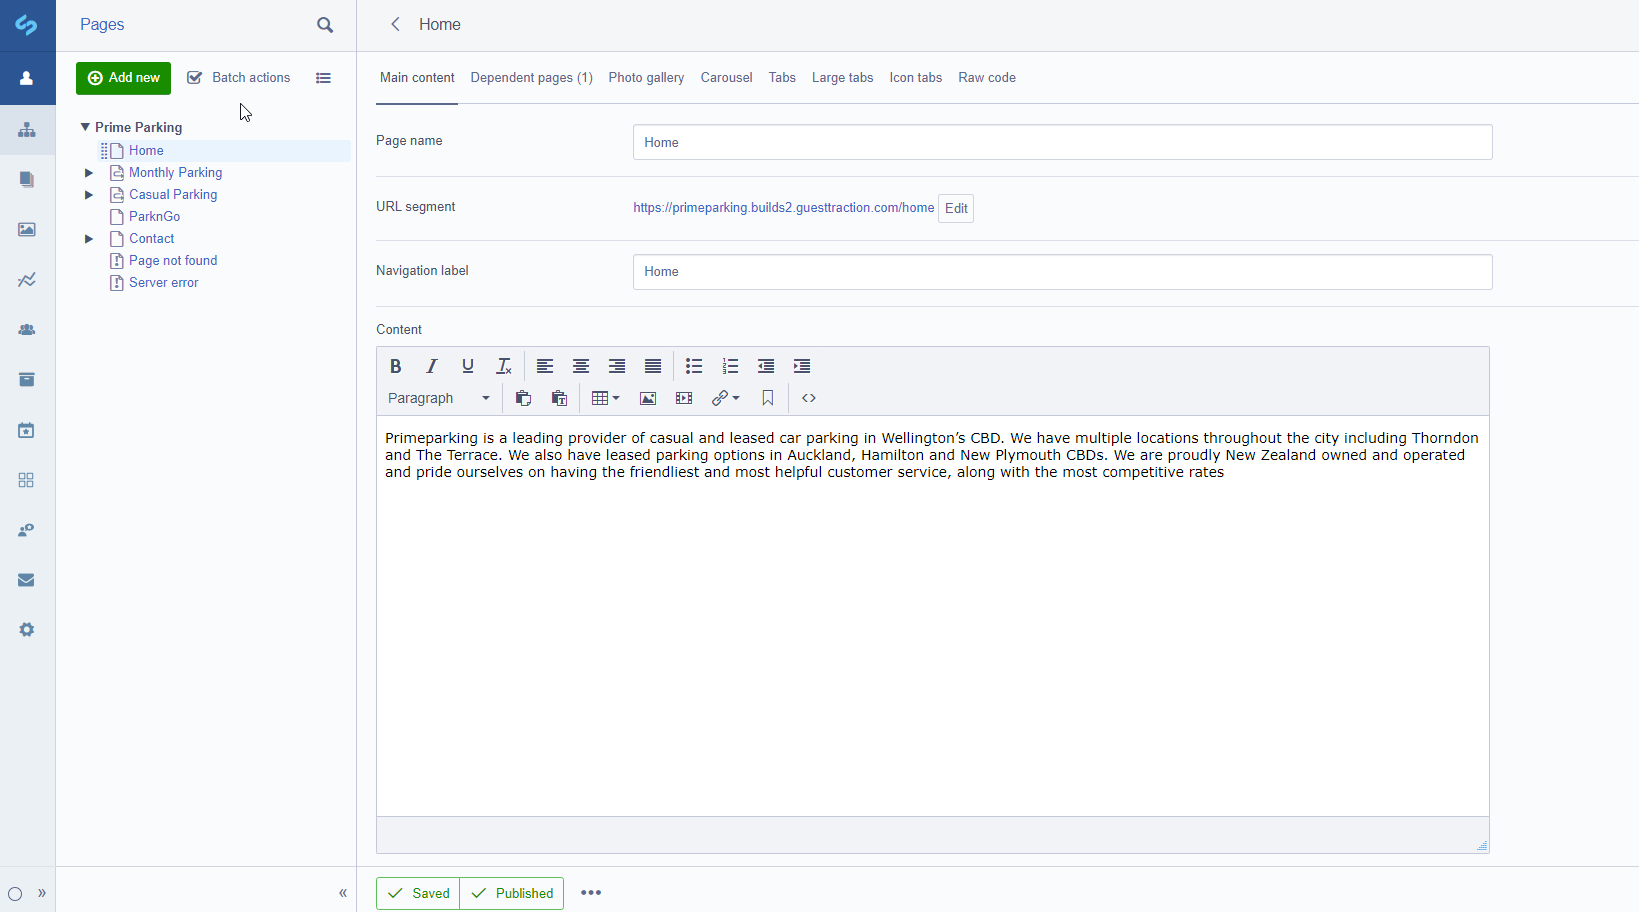The height and width of the screenshot is (912, 1639).
Task: Expand the Contact tree node
Action: (89, 239)
